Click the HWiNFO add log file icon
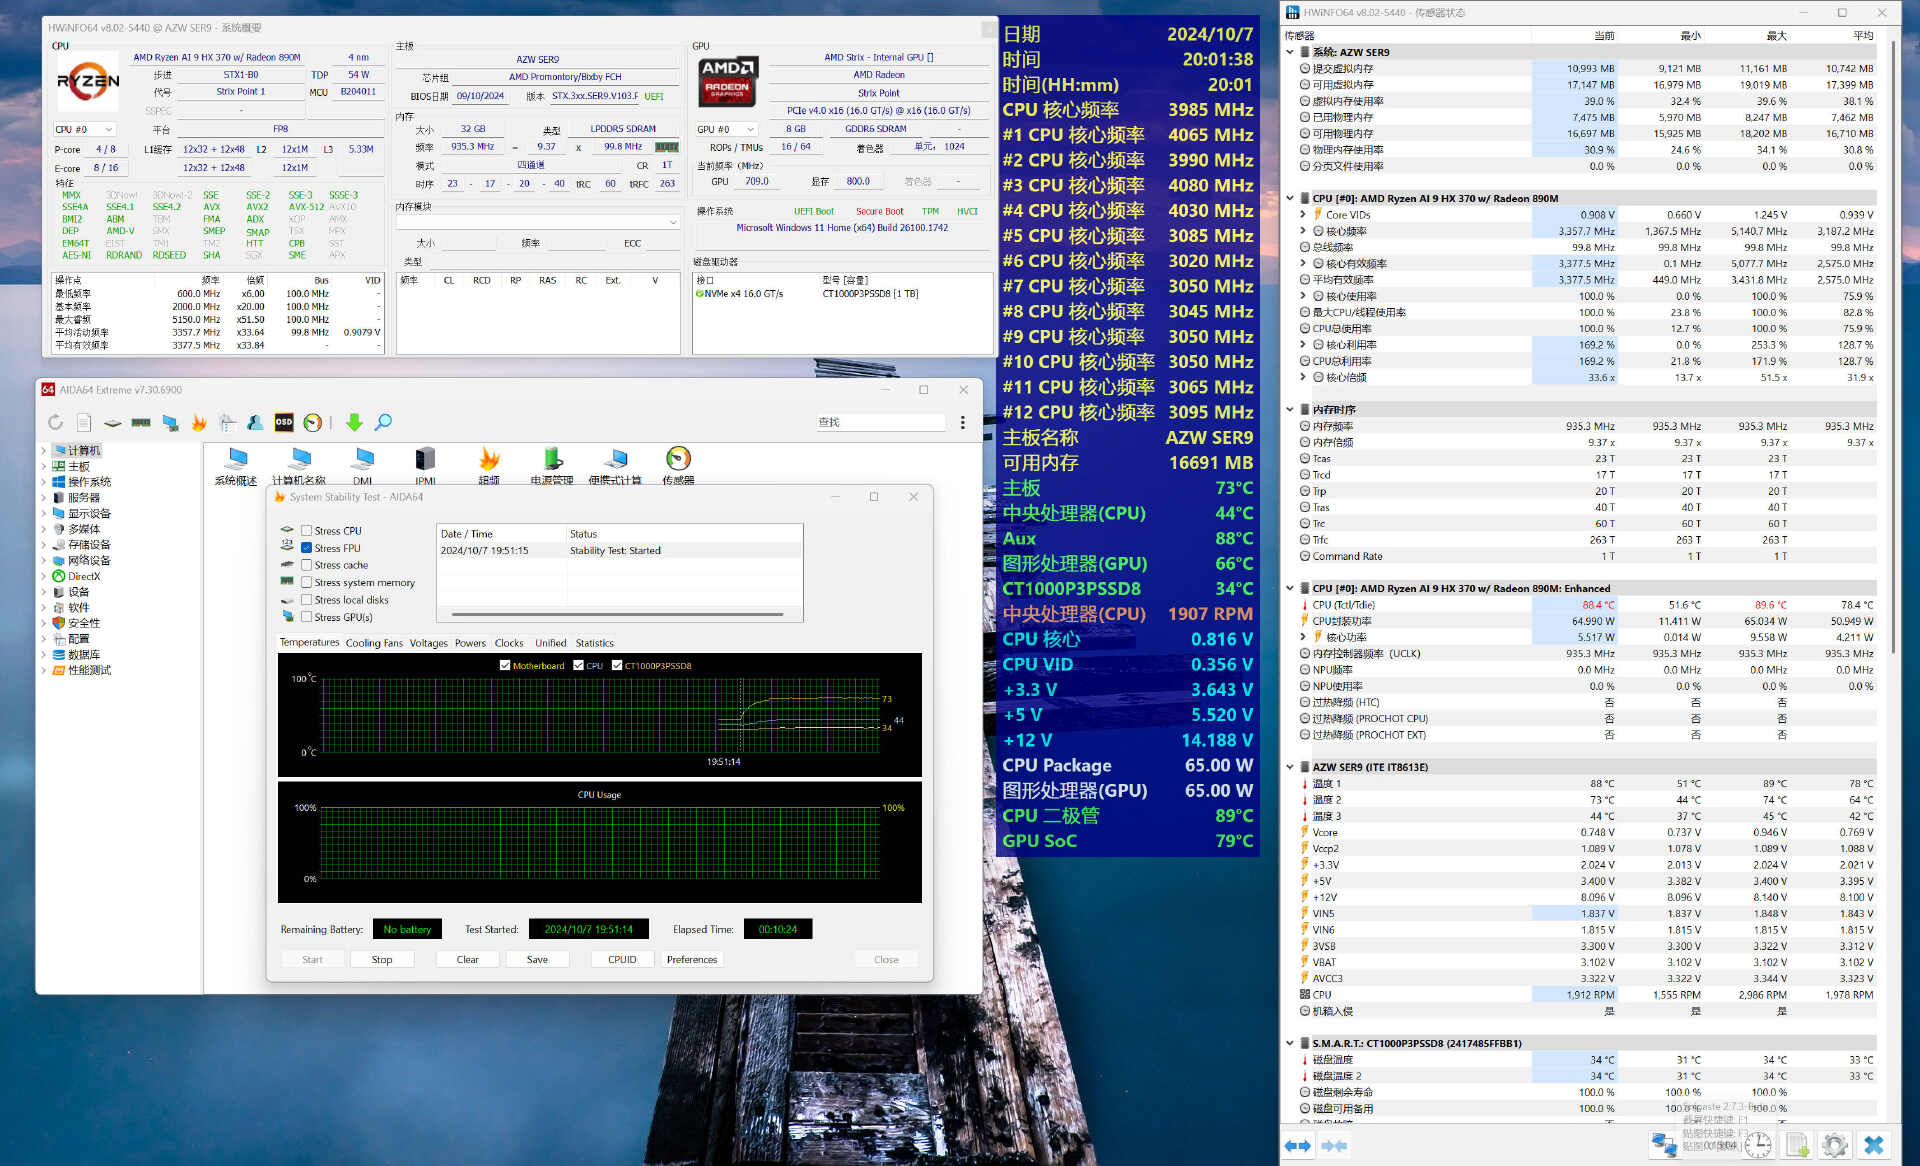Image resolution: width=1920 pixels, height=1166 pixels. click(1797, 1145)
